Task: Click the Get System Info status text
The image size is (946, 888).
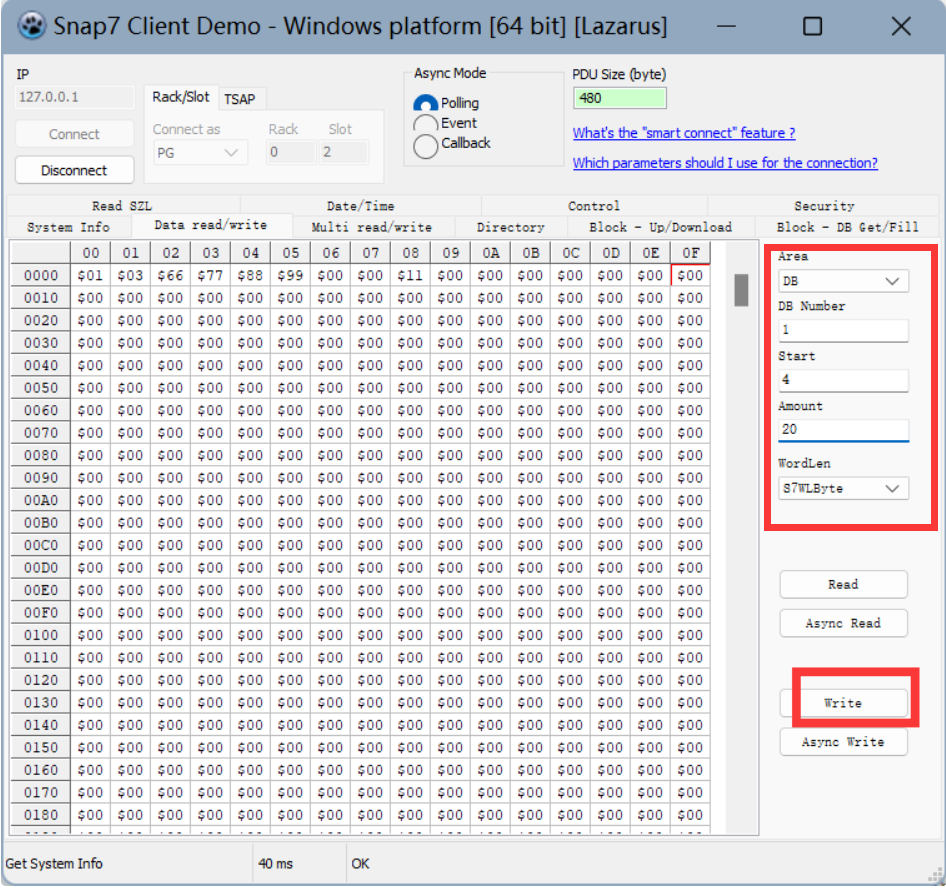Action: pos(54,864)
